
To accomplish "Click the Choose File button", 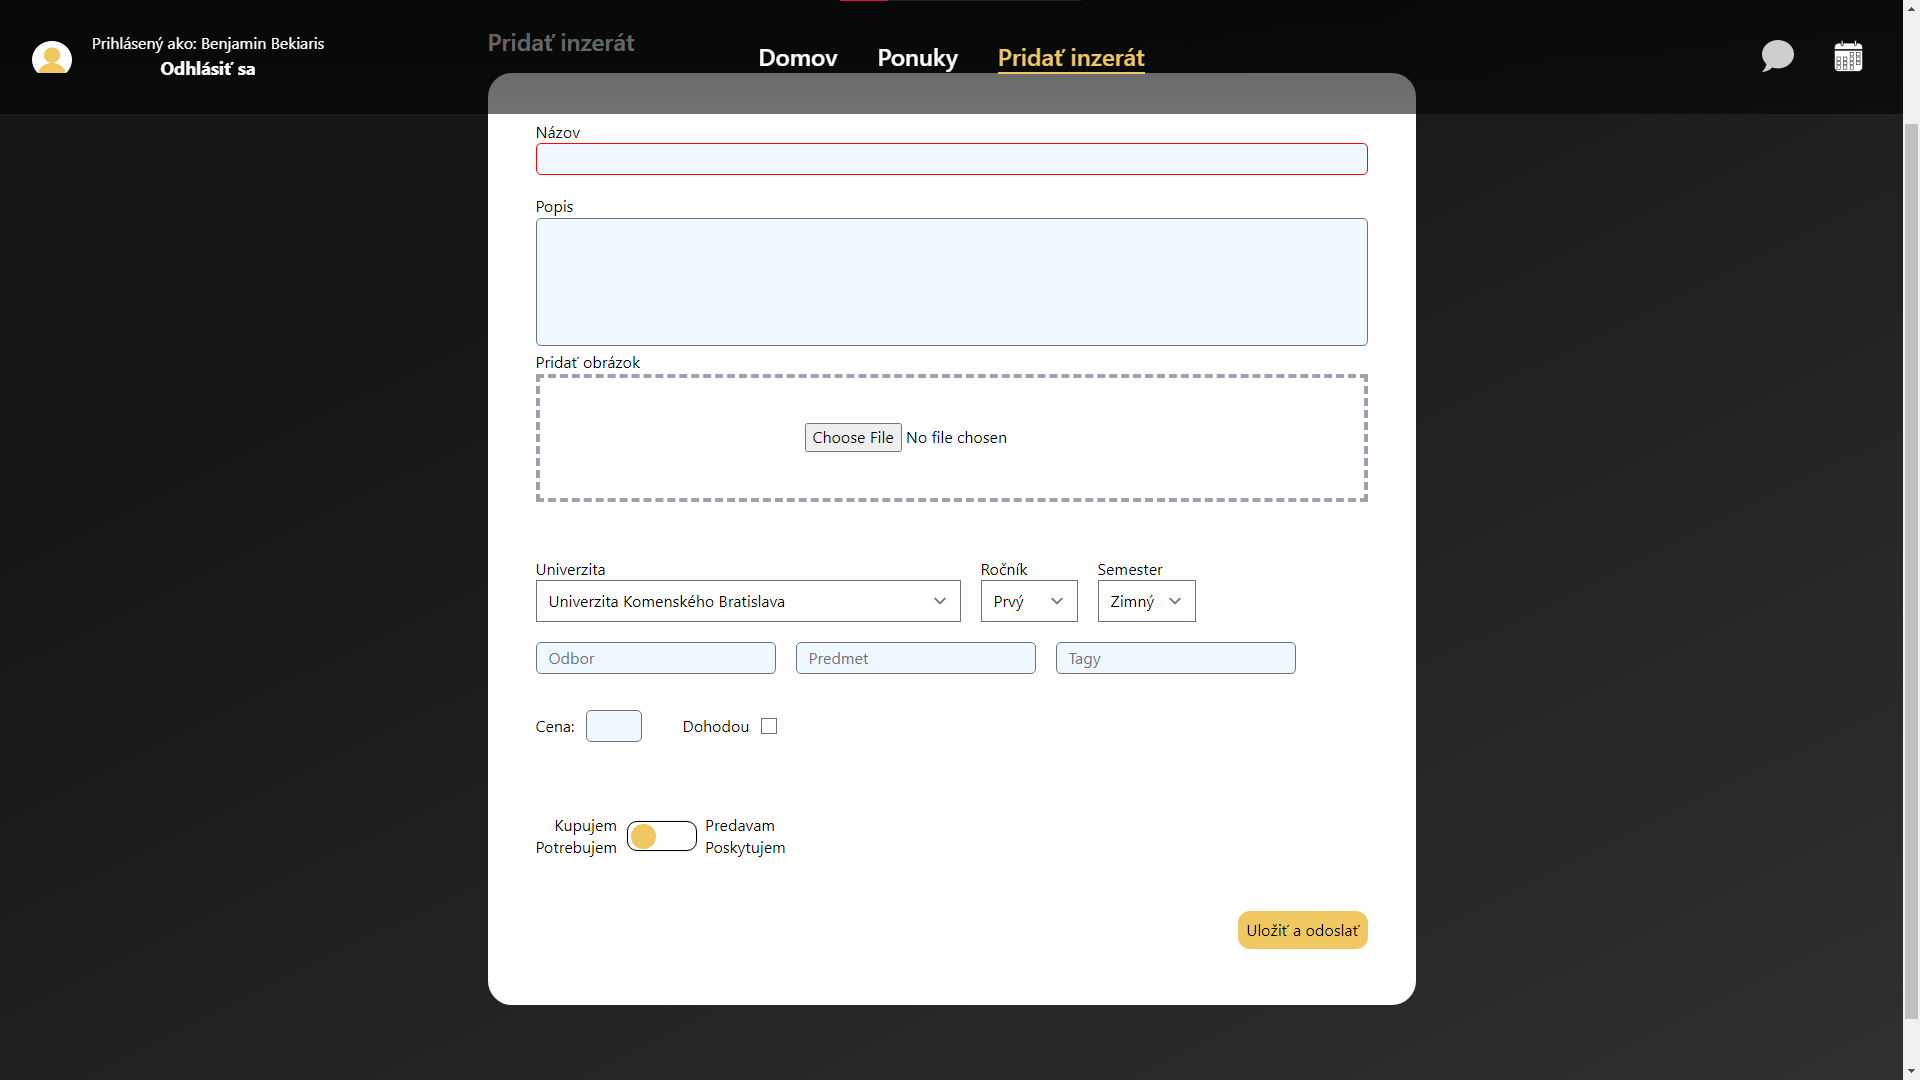I will [852, 438].
